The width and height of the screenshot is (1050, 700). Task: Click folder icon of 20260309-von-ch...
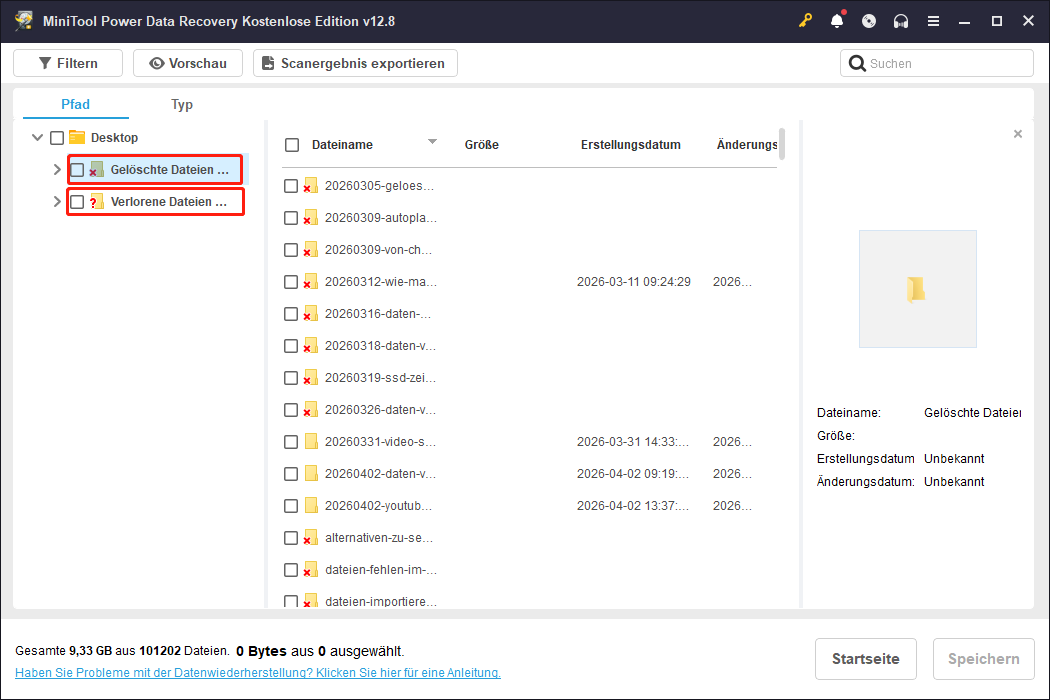tap(310, 250)
